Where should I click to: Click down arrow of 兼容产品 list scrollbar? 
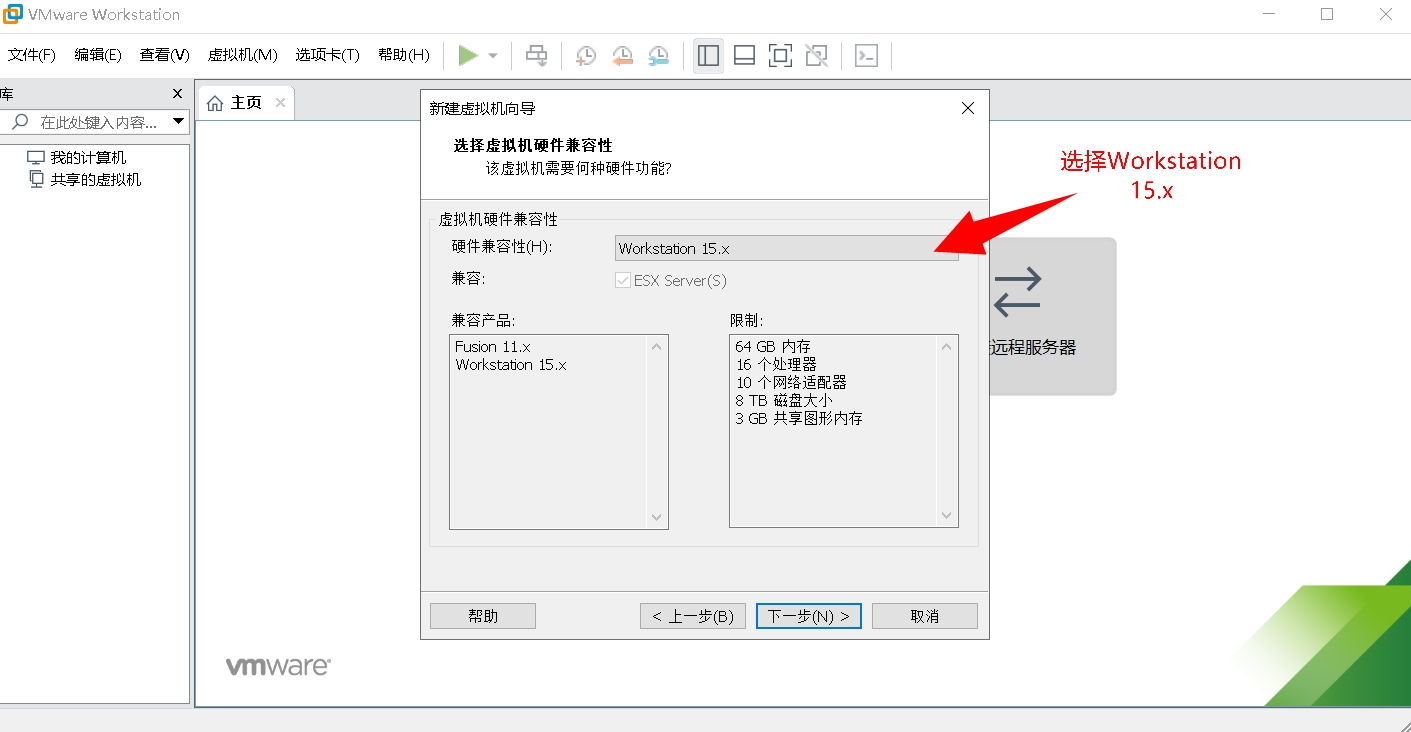click(x=657, y=517)
